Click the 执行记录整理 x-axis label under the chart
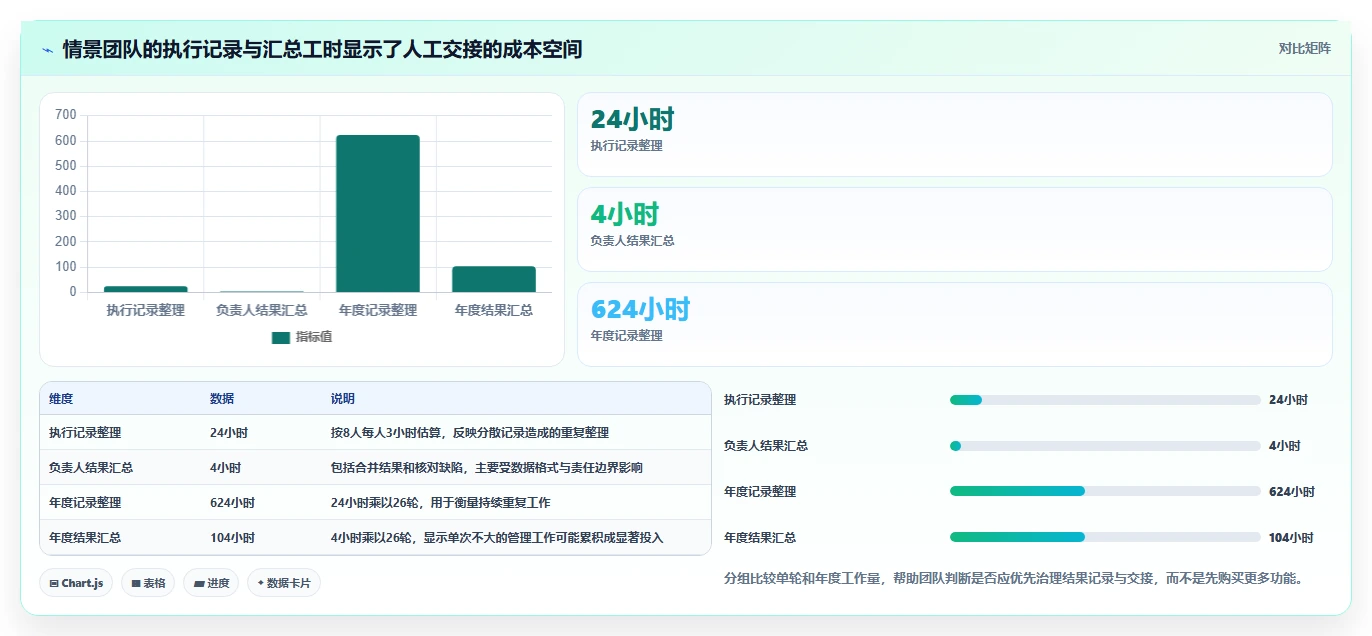 [x=146, y=310]
